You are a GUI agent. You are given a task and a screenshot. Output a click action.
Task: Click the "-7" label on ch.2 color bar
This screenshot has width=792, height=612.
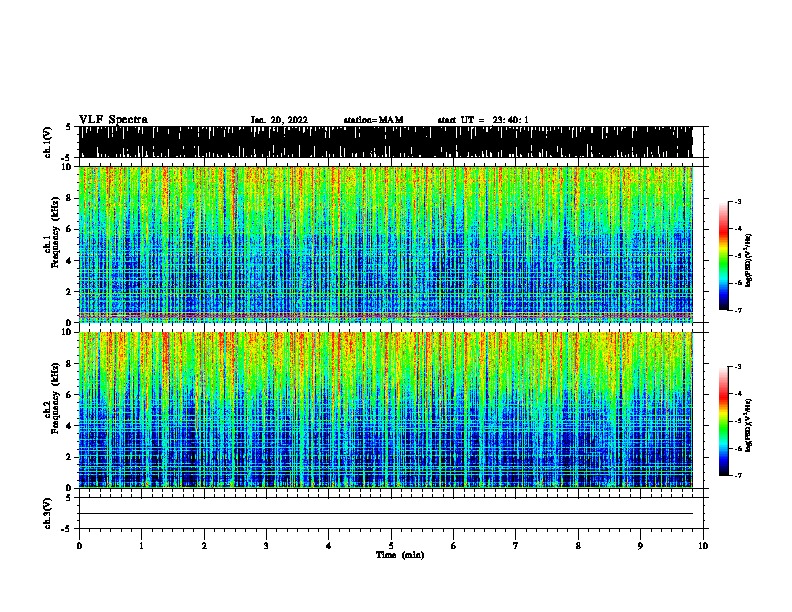pos(738,475)
